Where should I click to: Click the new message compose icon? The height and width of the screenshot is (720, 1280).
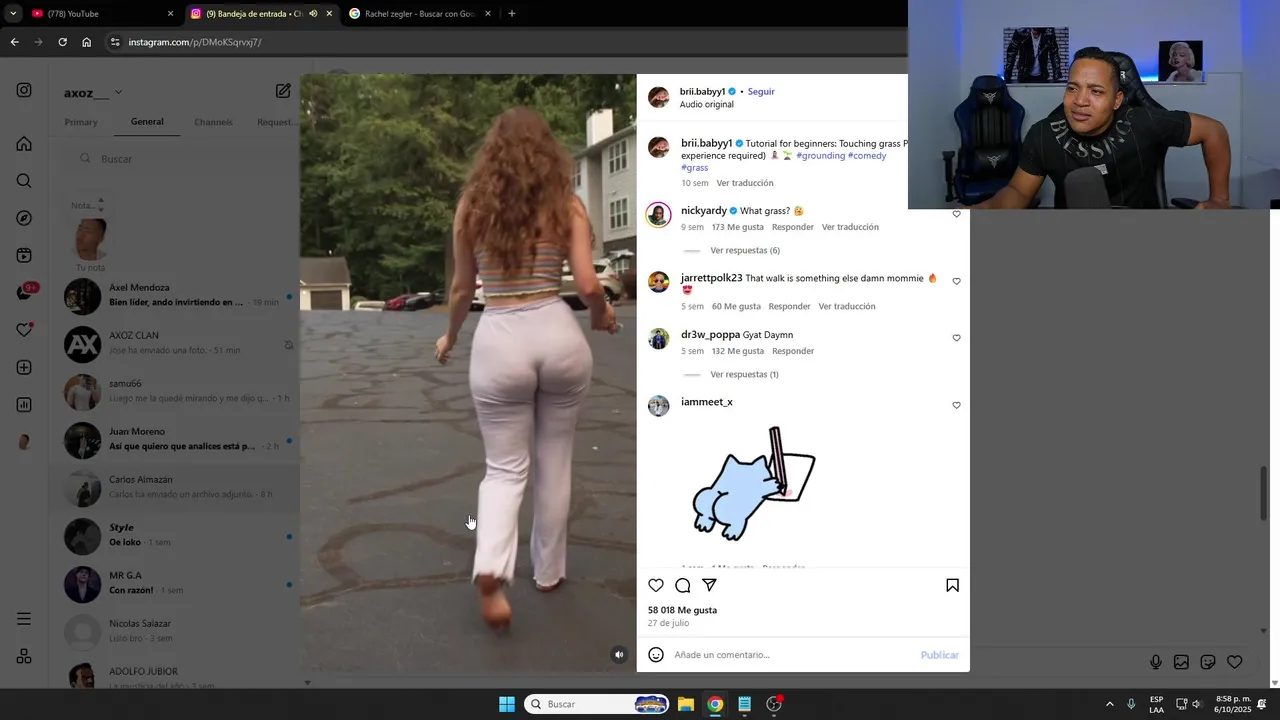pos(283,91)
